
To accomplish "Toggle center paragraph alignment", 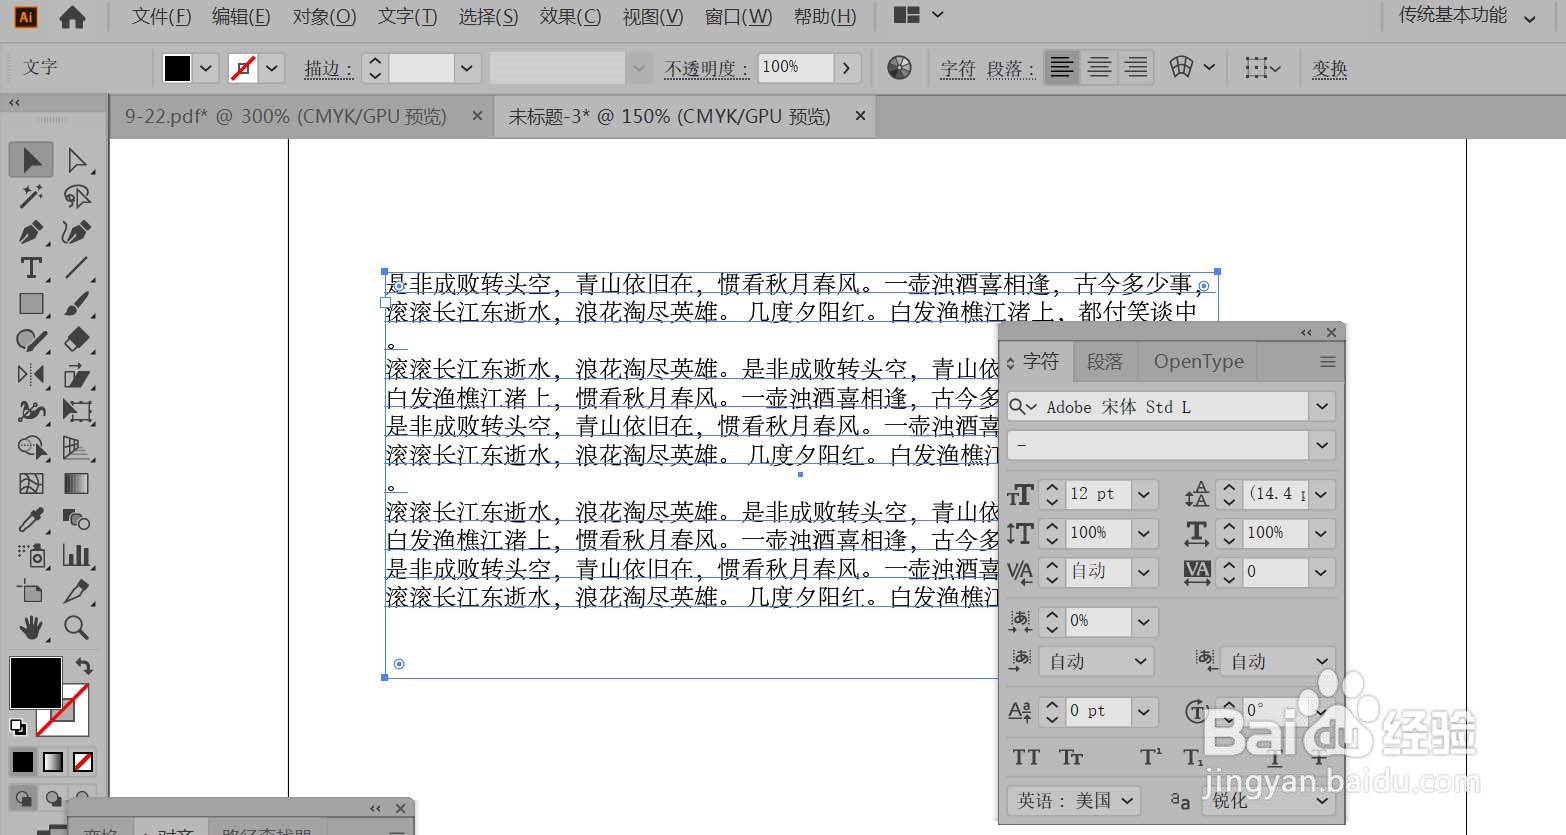I will 1098,67.
